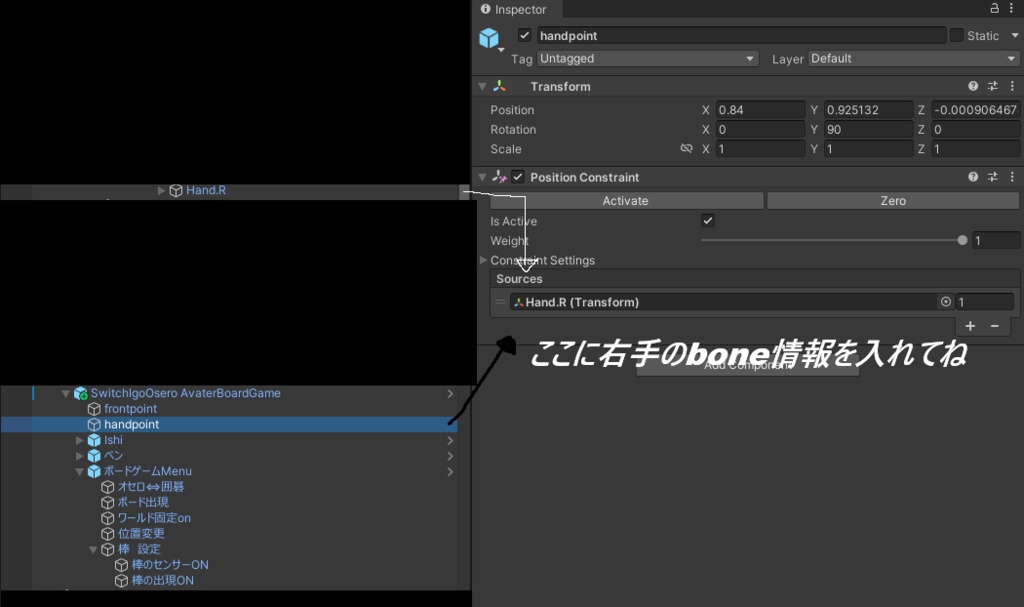Image resolution: width=1024 pixels, height=607 pixels.
Task: Collapse the Transform component foldout
Action: point(483,86)
